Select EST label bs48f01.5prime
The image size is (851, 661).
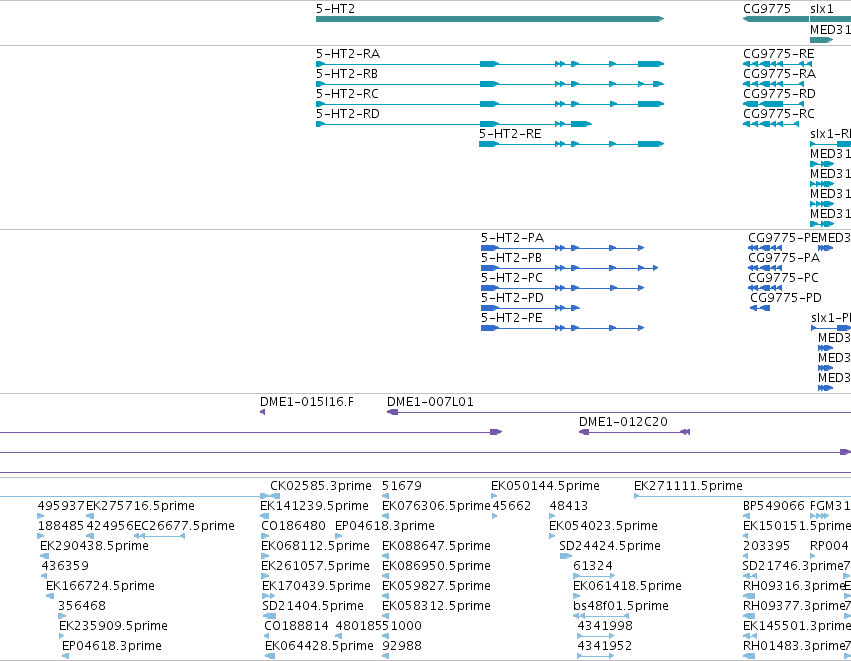coord(621,606)
